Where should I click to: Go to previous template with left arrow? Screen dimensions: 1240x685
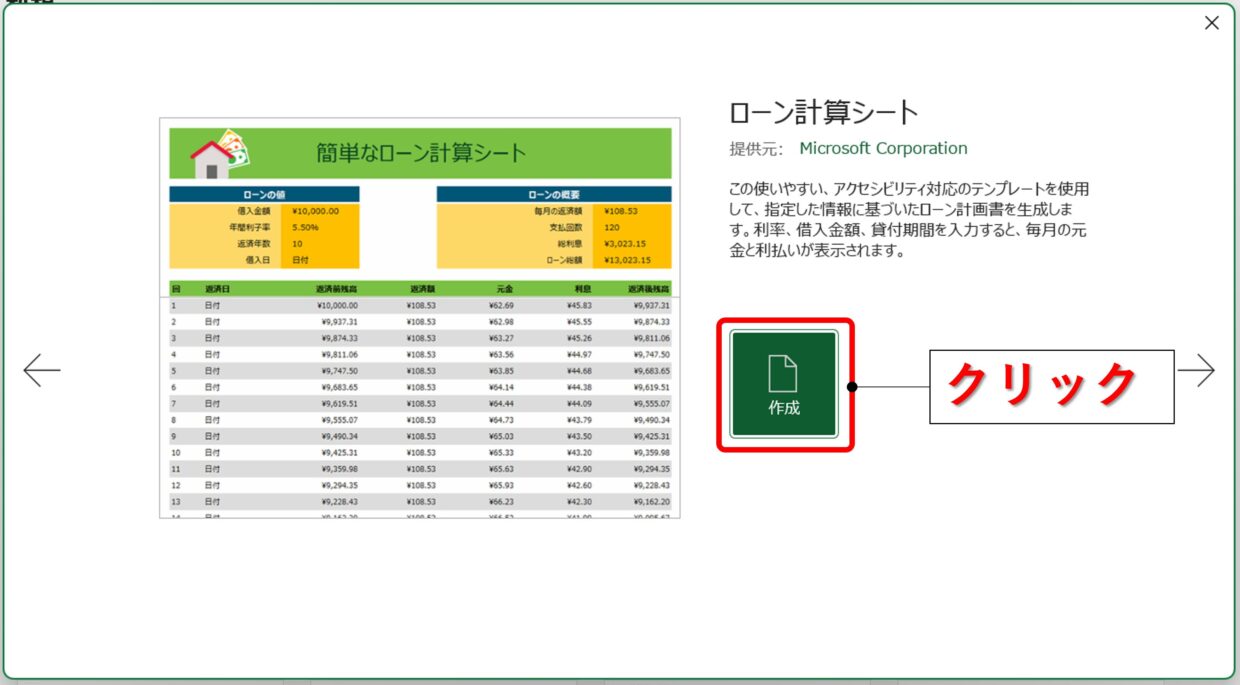[42, 370]
